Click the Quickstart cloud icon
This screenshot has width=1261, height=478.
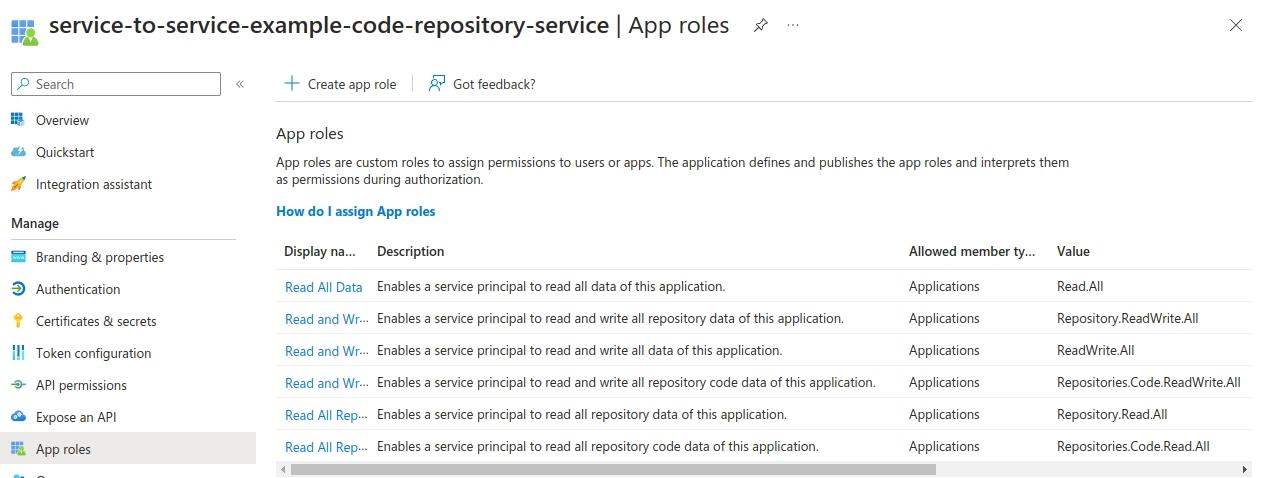point(18,152)
